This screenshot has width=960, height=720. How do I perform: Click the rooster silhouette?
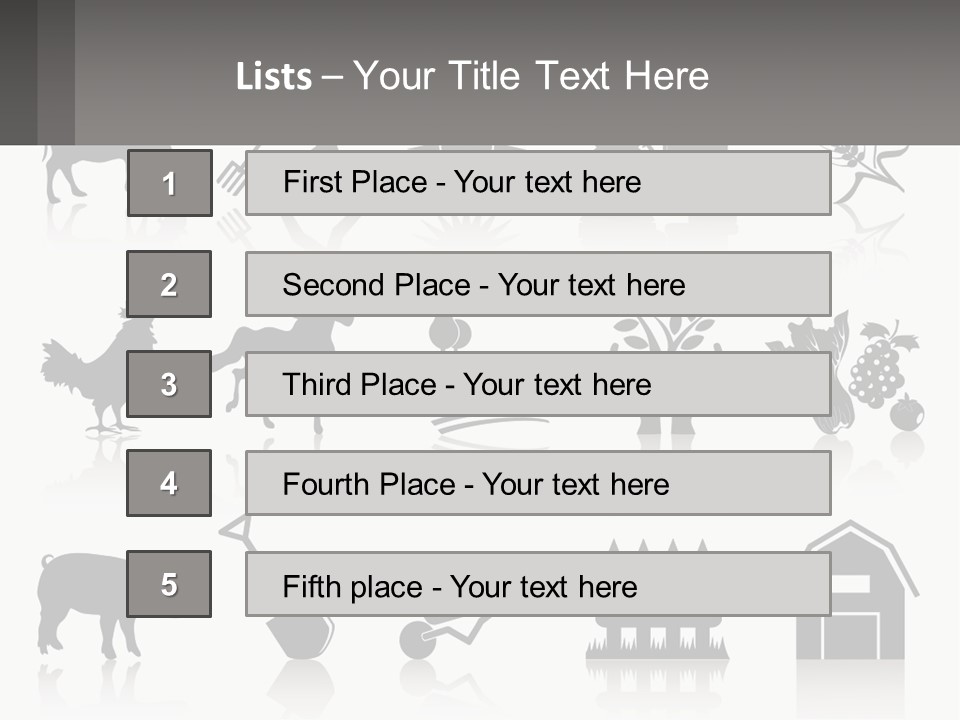90,380
